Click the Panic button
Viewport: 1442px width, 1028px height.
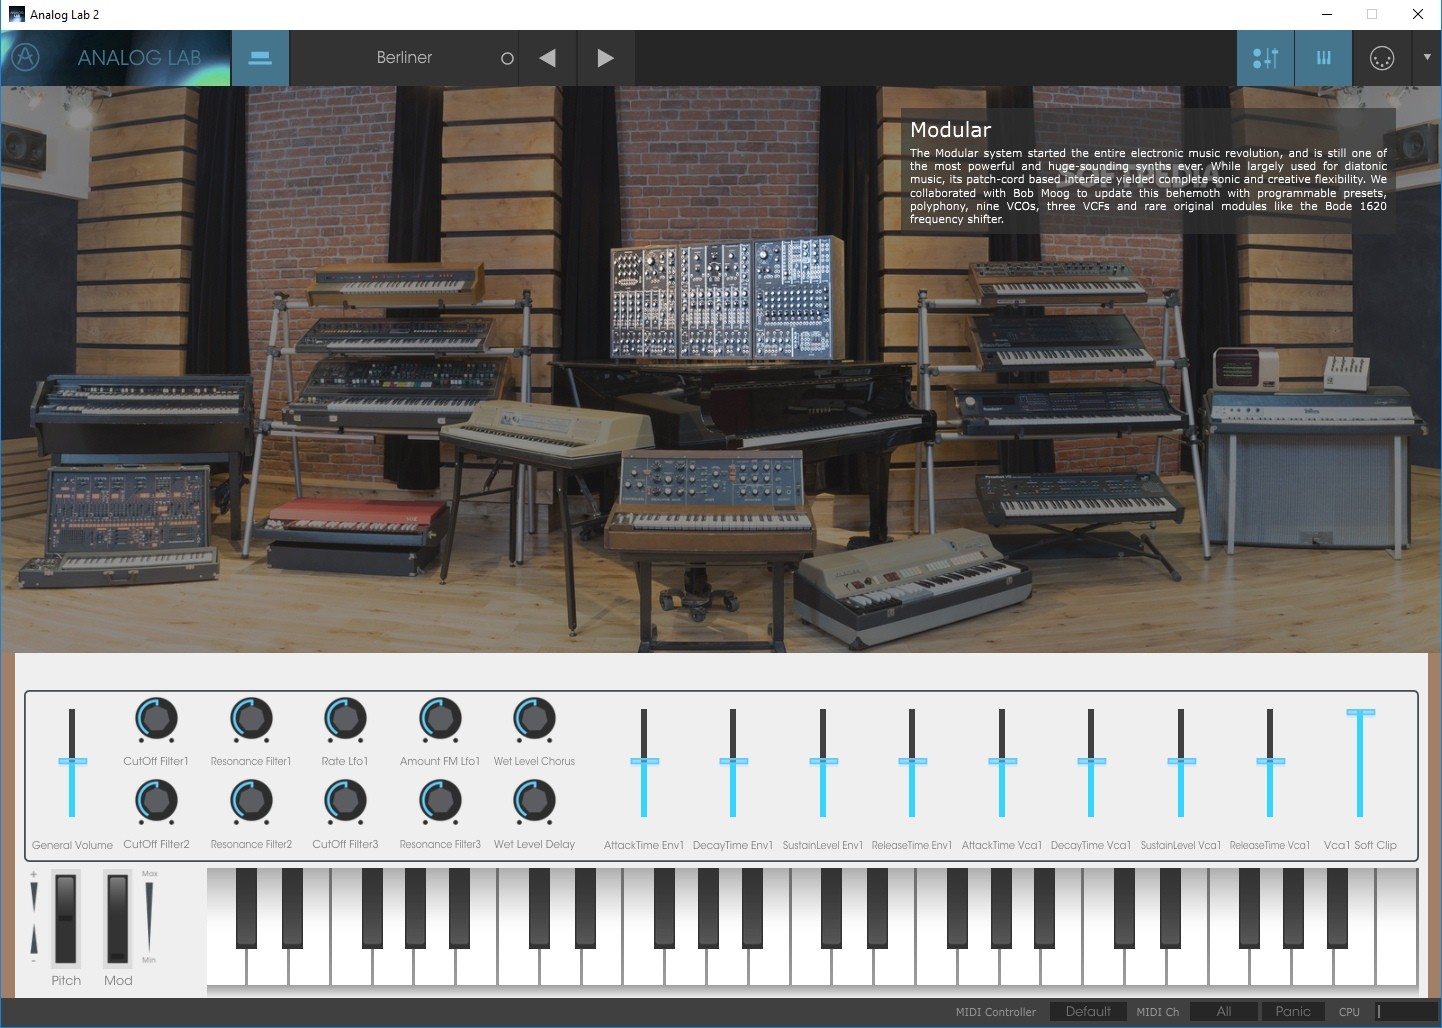click(x=1293, y=1012)
